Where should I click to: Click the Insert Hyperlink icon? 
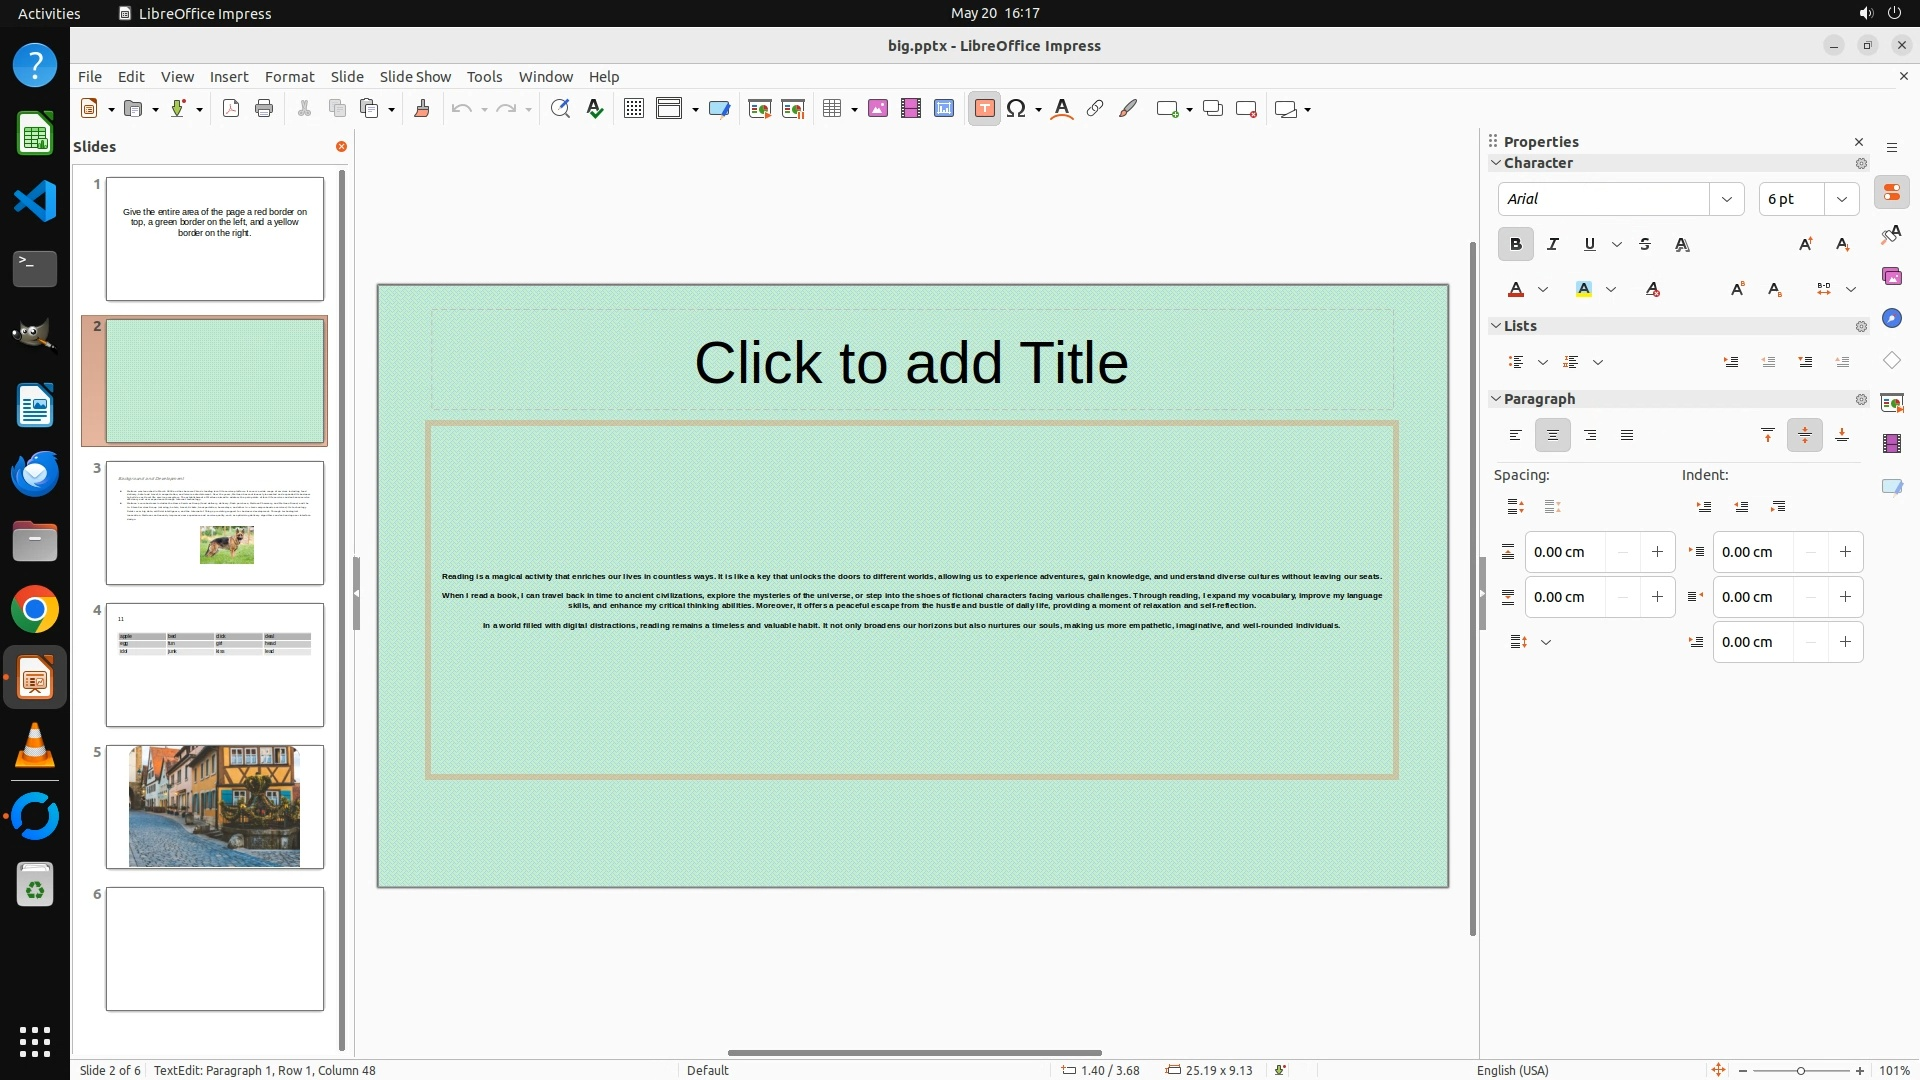(1095, 109)
